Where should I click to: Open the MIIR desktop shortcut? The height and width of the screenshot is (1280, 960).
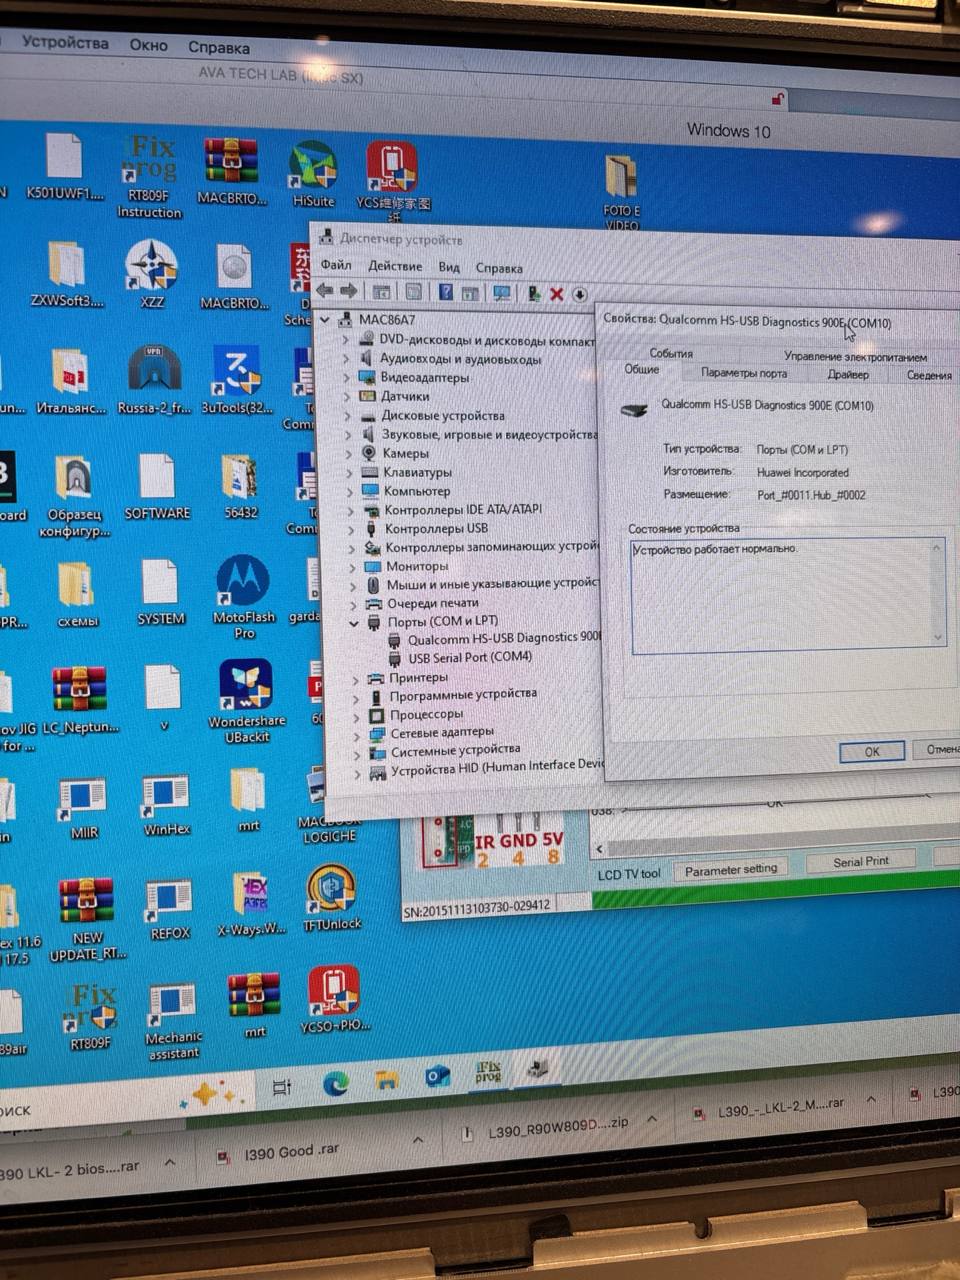pyautogui.click(x=84, y=808)
